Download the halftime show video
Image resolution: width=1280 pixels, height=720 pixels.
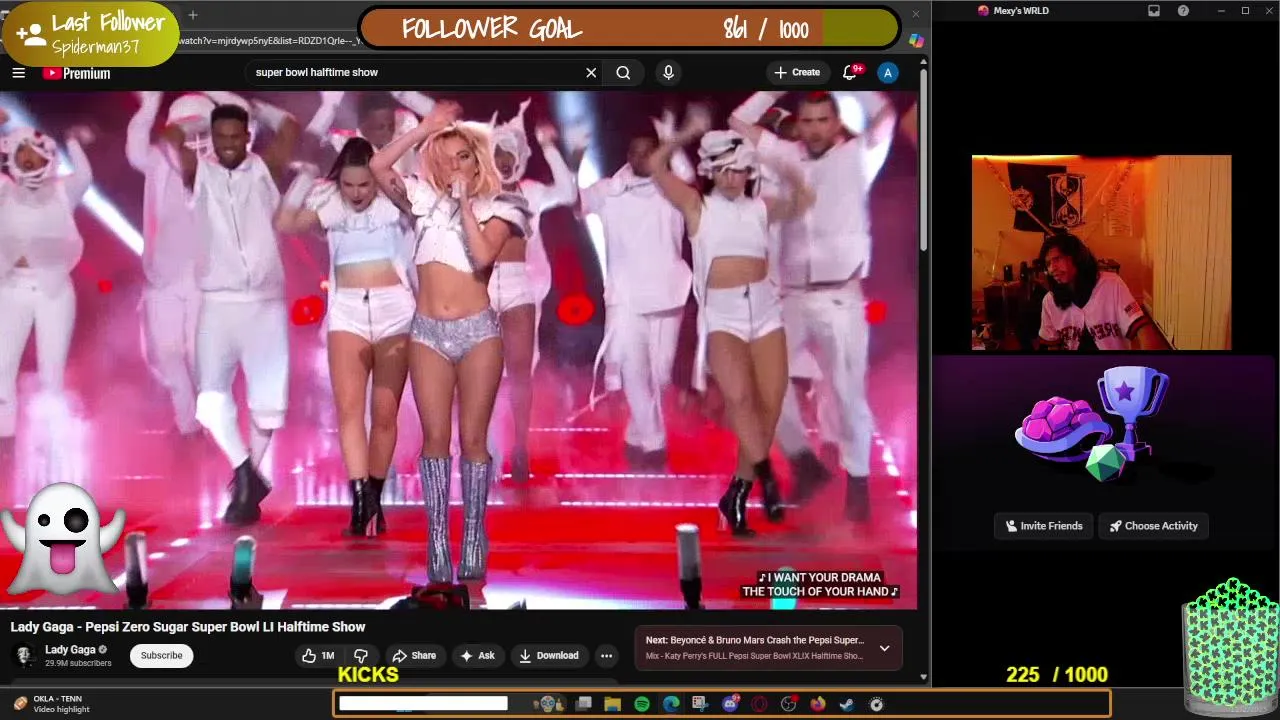click(x=548, y=656)
